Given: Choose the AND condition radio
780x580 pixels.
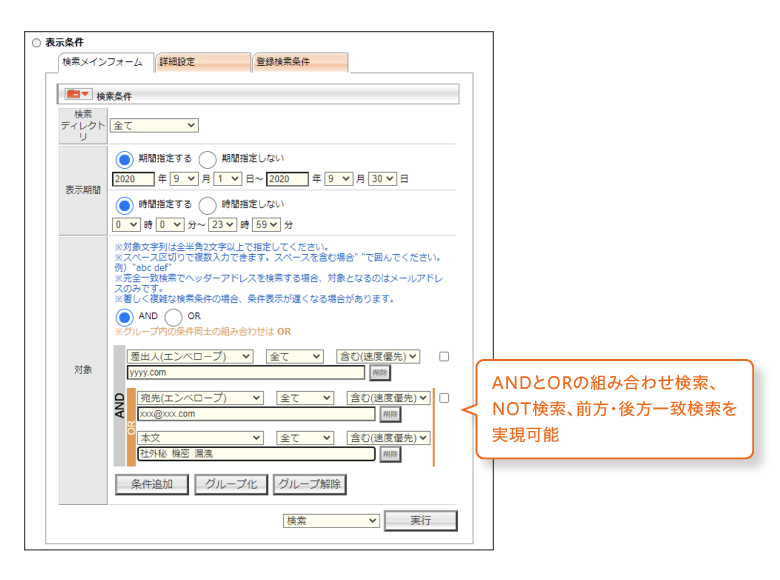Looking at the screenshot, I should click(124, 317).
